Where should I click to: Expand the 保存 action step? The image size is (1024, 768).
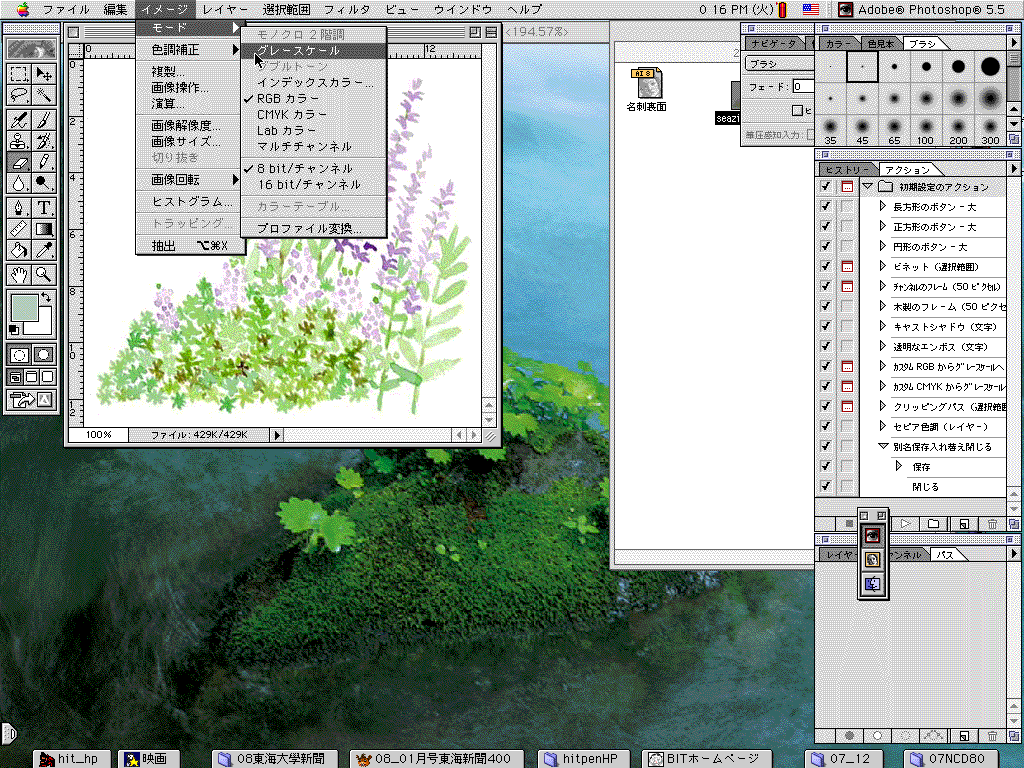coord(898,467)
